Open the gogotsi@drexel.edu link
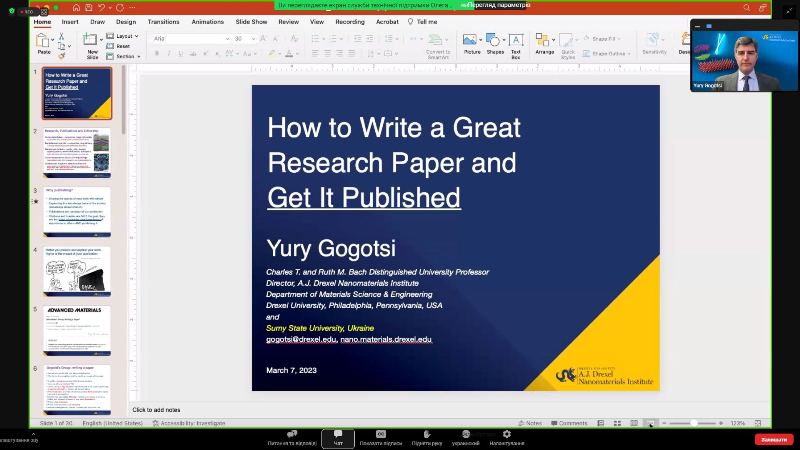This screenshot has width=800, height=450. (x=301, y=339)
